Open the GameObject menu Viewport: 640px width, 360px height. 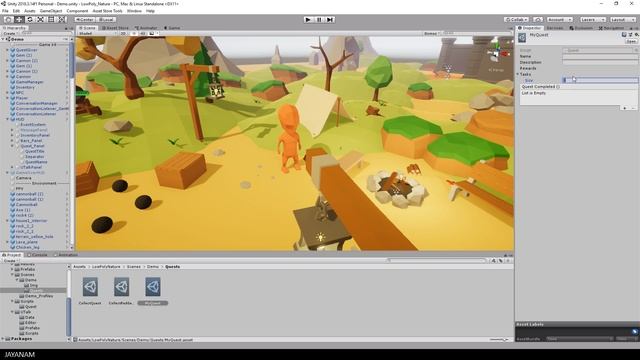coord(51,11)
